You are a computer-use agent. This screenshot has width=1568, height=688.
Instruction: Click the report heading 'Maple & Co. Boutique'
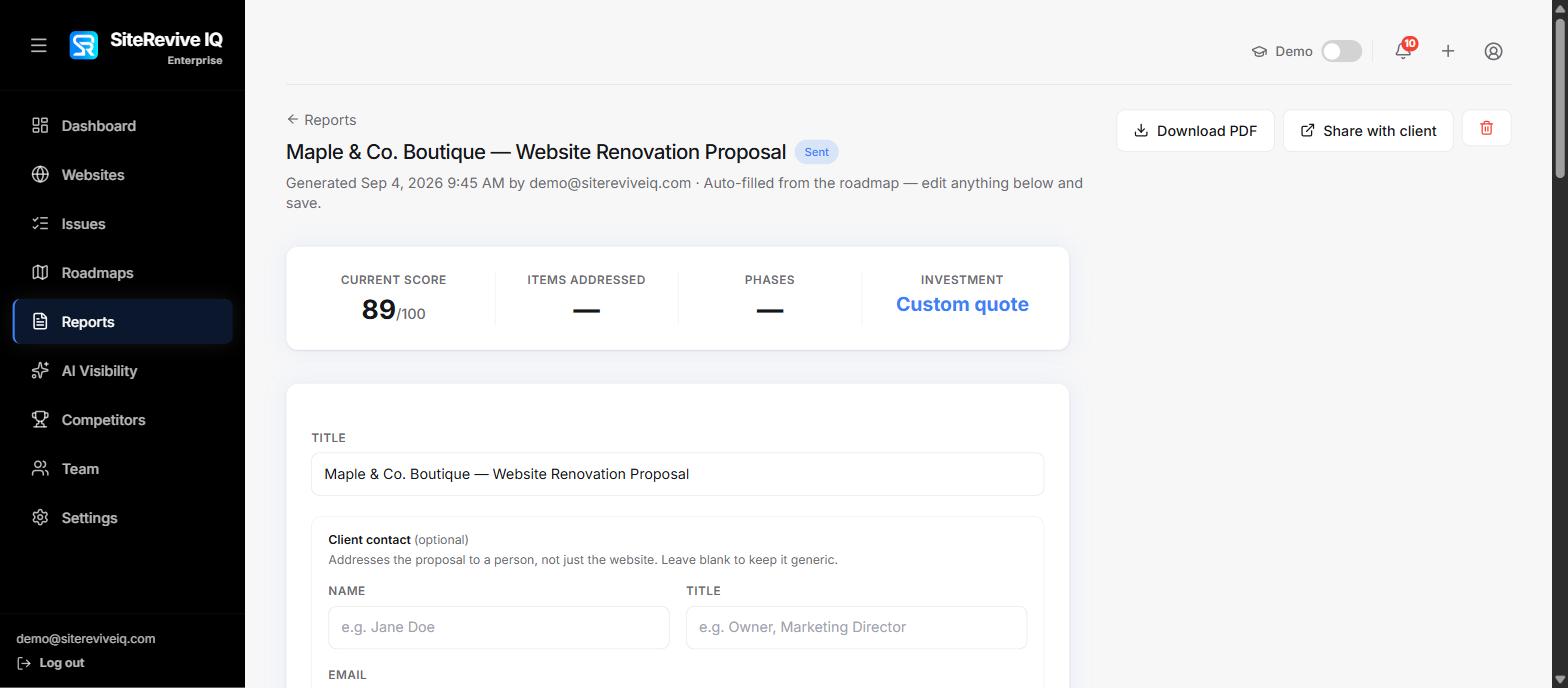[x=536, y=152]
